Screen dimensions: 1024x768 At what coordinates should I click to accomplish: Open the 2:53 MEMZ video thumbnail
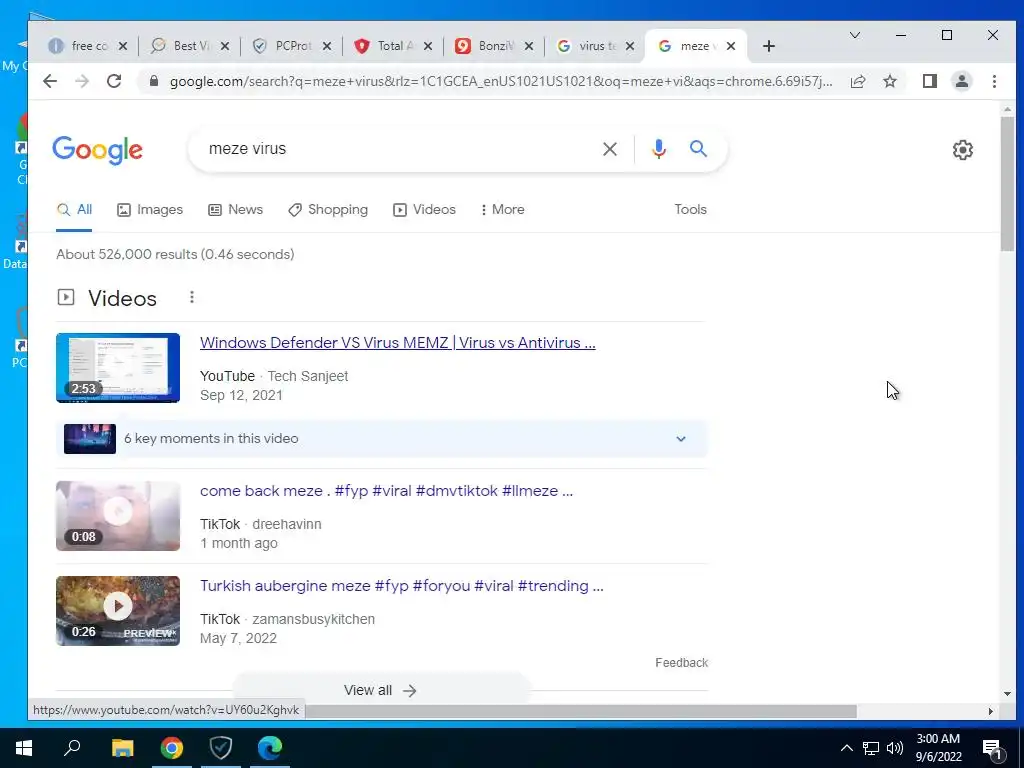[x=118, y=368]
